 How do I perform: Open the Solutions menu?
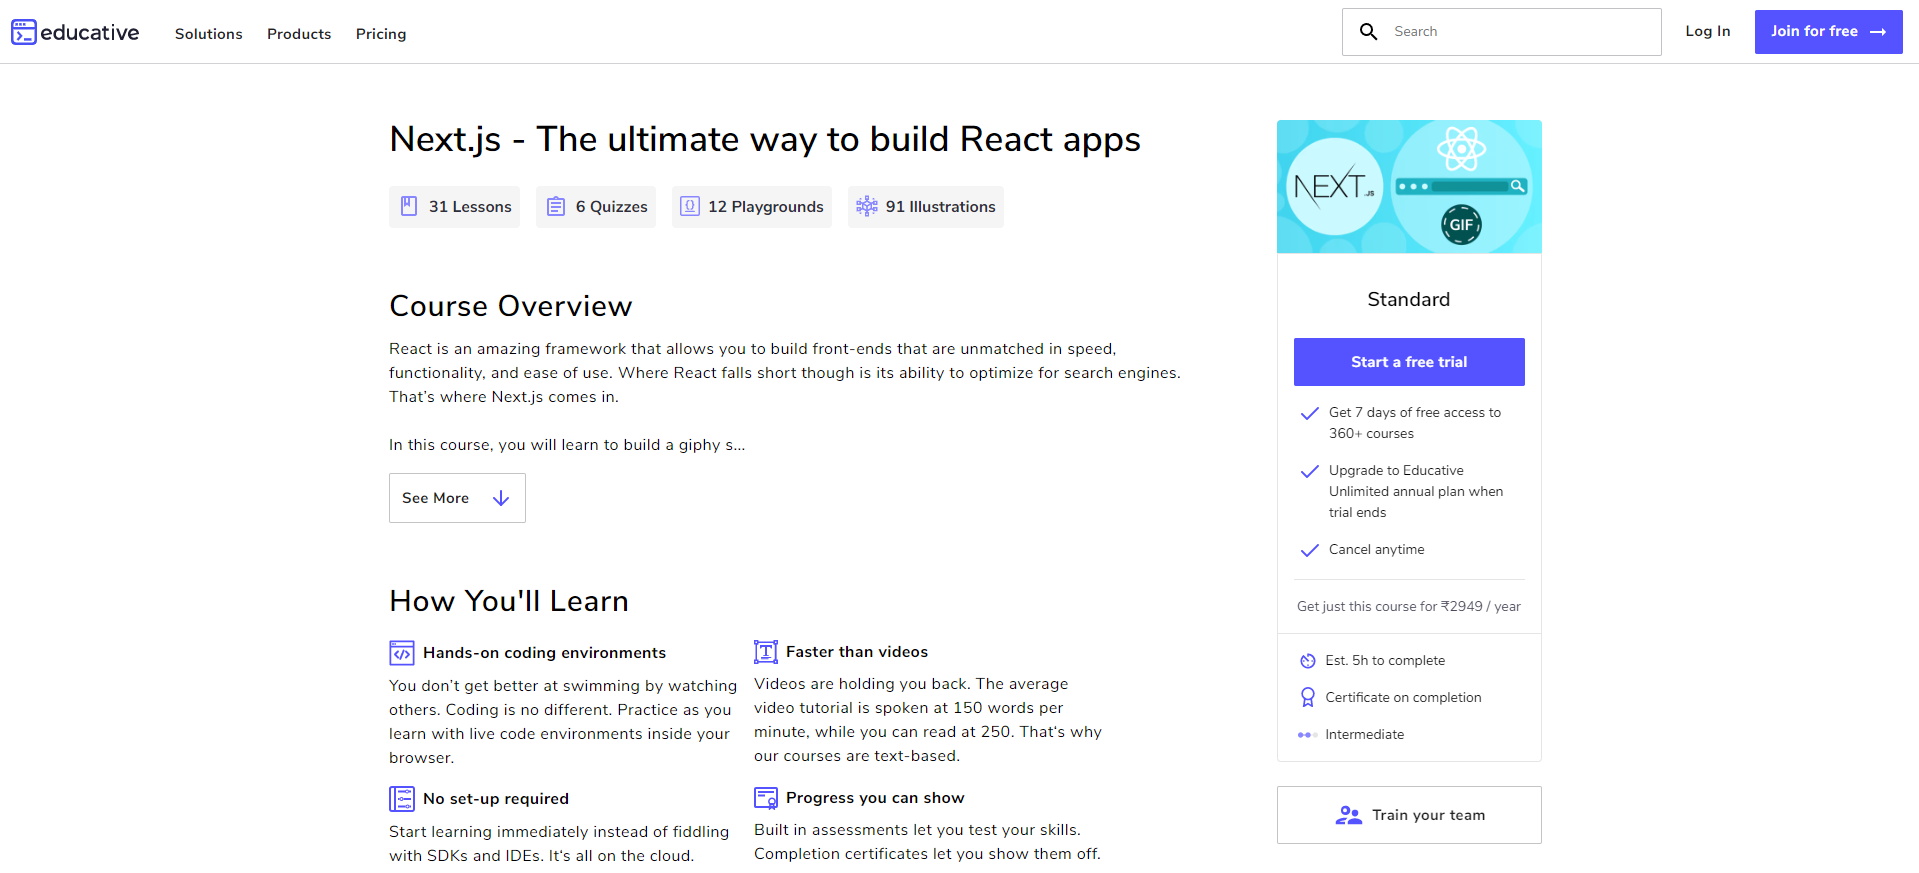(209, 34)
